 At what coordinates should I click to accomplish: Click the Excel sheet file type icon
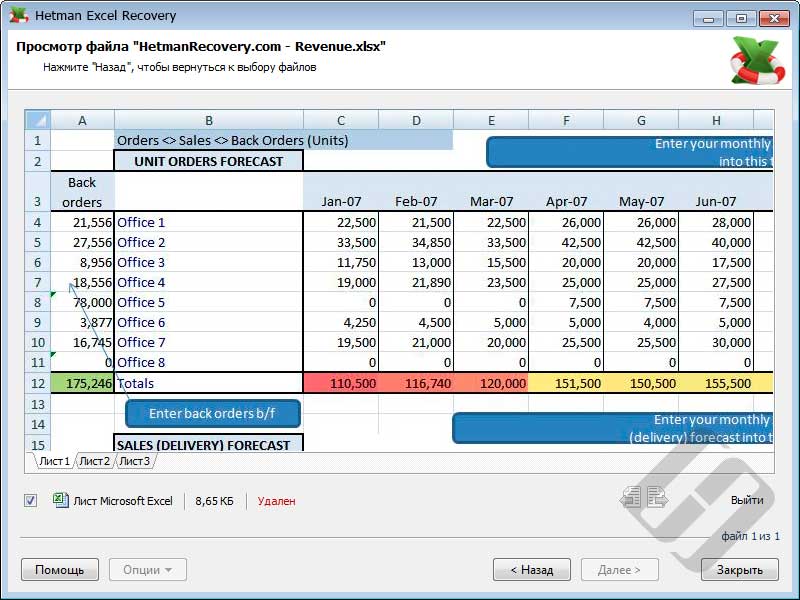point(61,500)
